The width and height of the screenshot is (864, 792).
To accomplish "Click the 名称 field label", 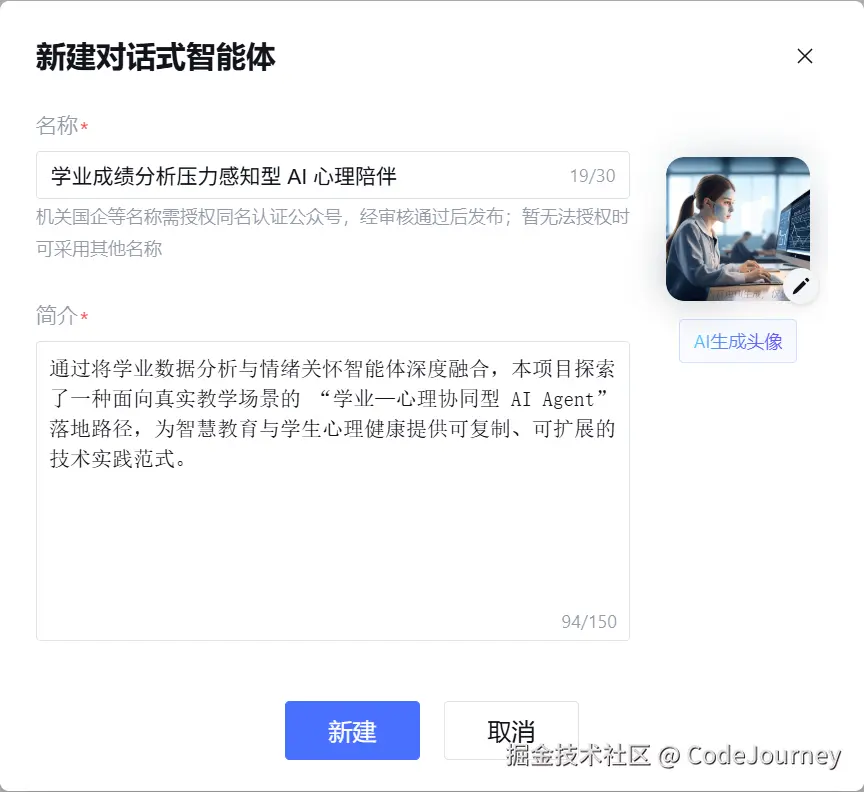I will (57, 126).
